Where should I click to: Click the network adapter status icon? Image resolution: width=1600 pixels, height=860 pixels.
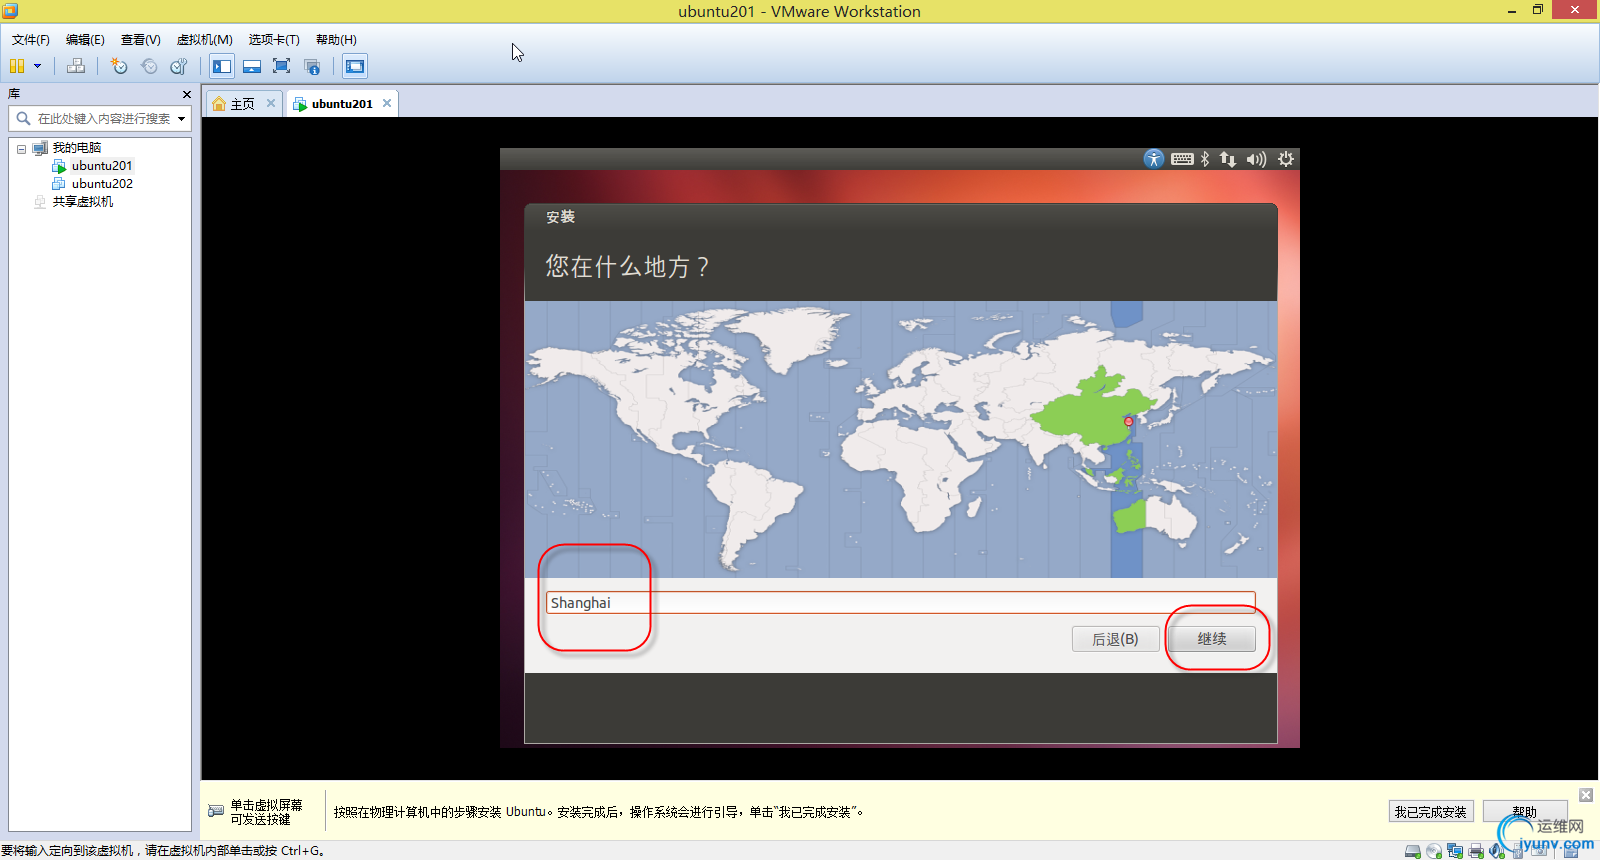(x=1455, y=852)
